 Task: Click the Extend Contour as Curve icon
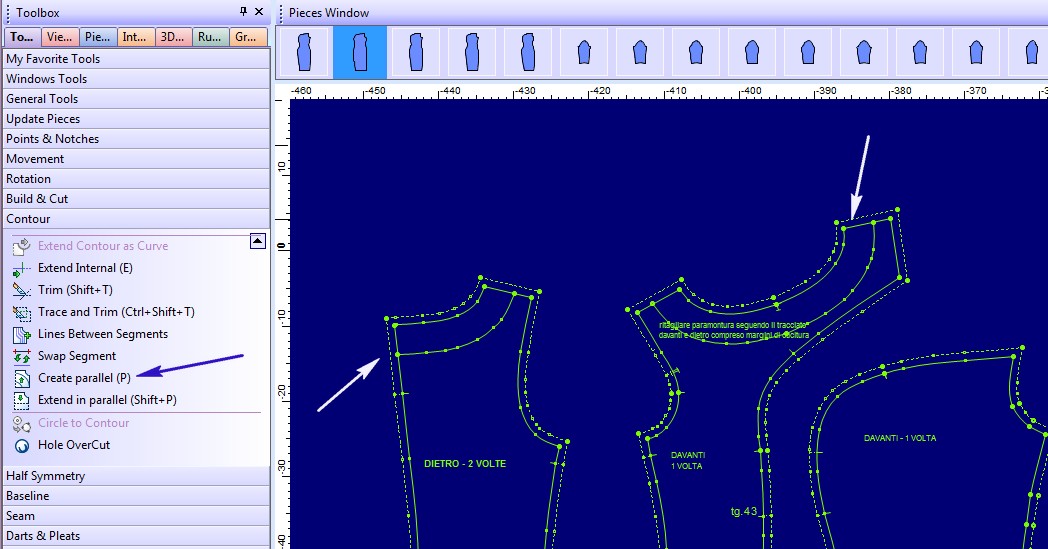click(21, 246)
